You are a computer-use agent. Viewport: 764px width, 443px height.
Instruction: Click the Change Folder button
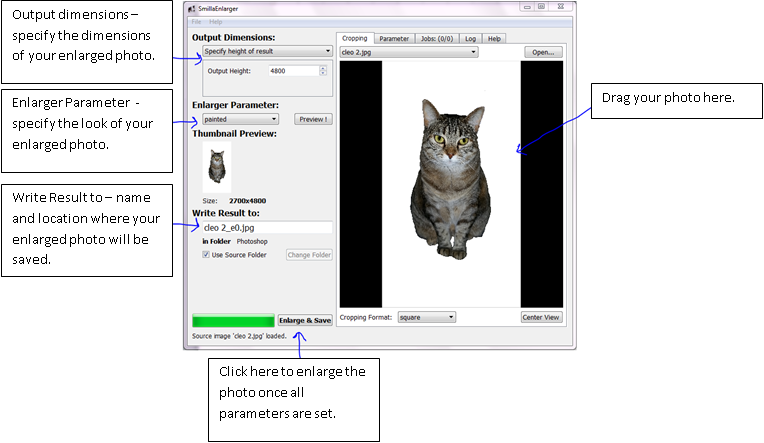pos(309,255)
